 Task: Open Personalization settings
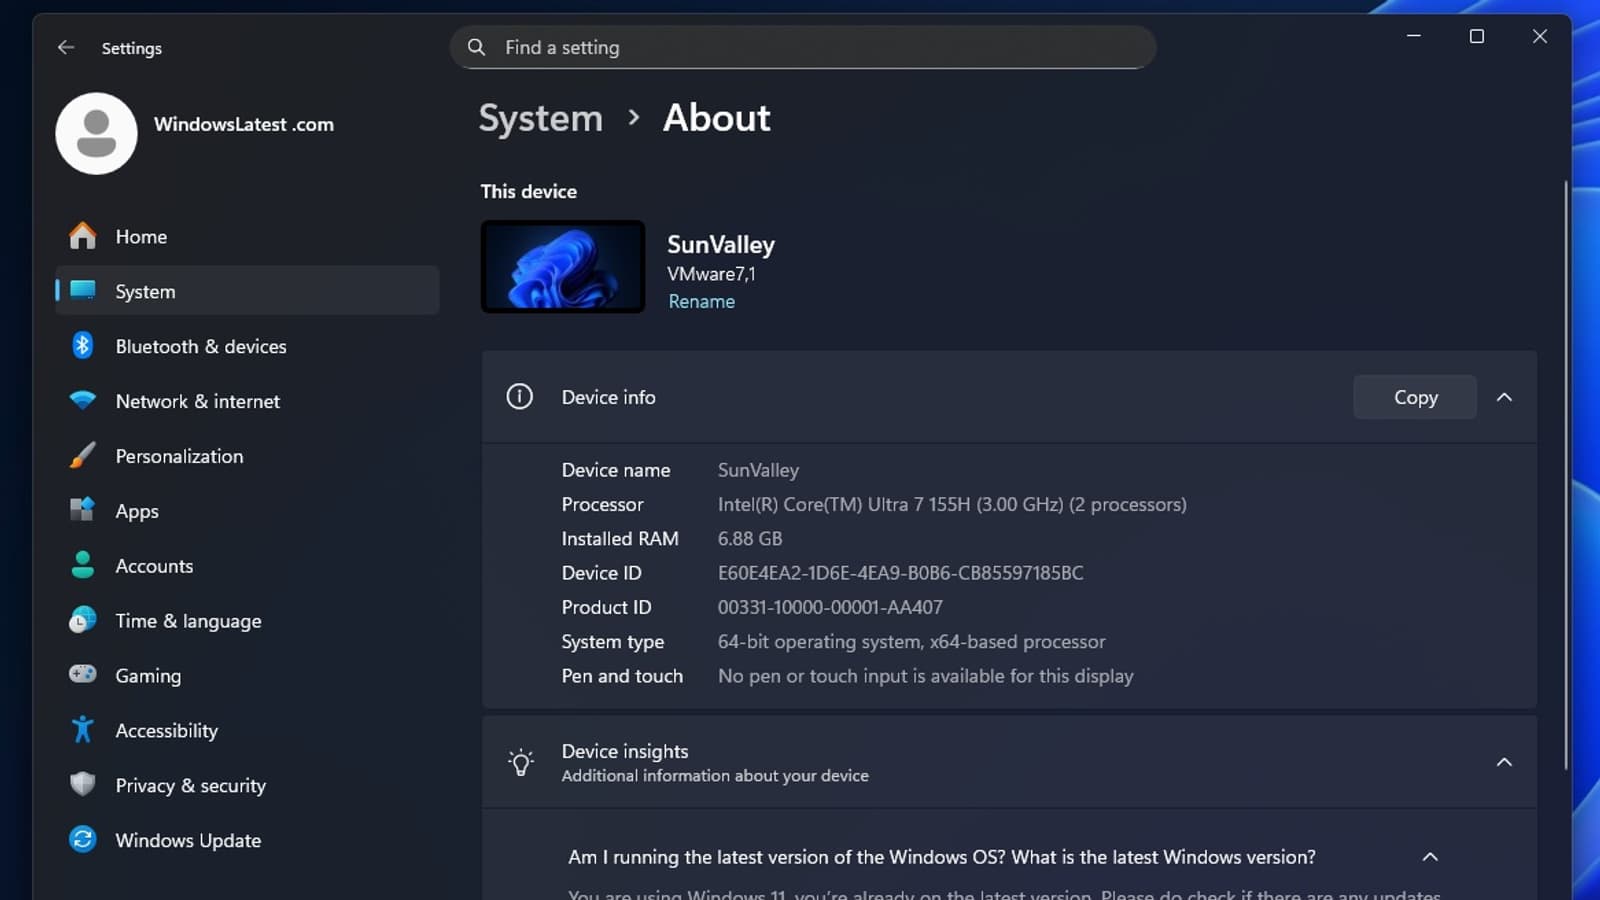click(x=247, y=456)
